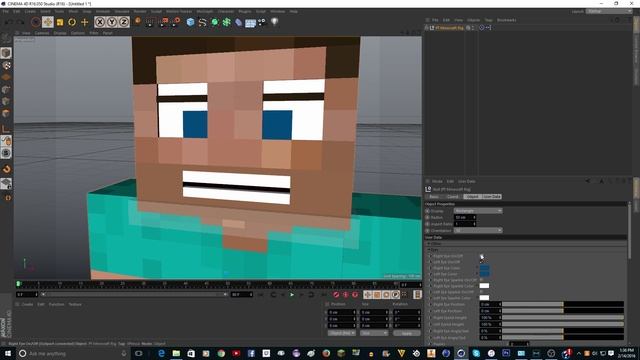Toggle the Right Eye On/Off checkbox

click(482, 256)
